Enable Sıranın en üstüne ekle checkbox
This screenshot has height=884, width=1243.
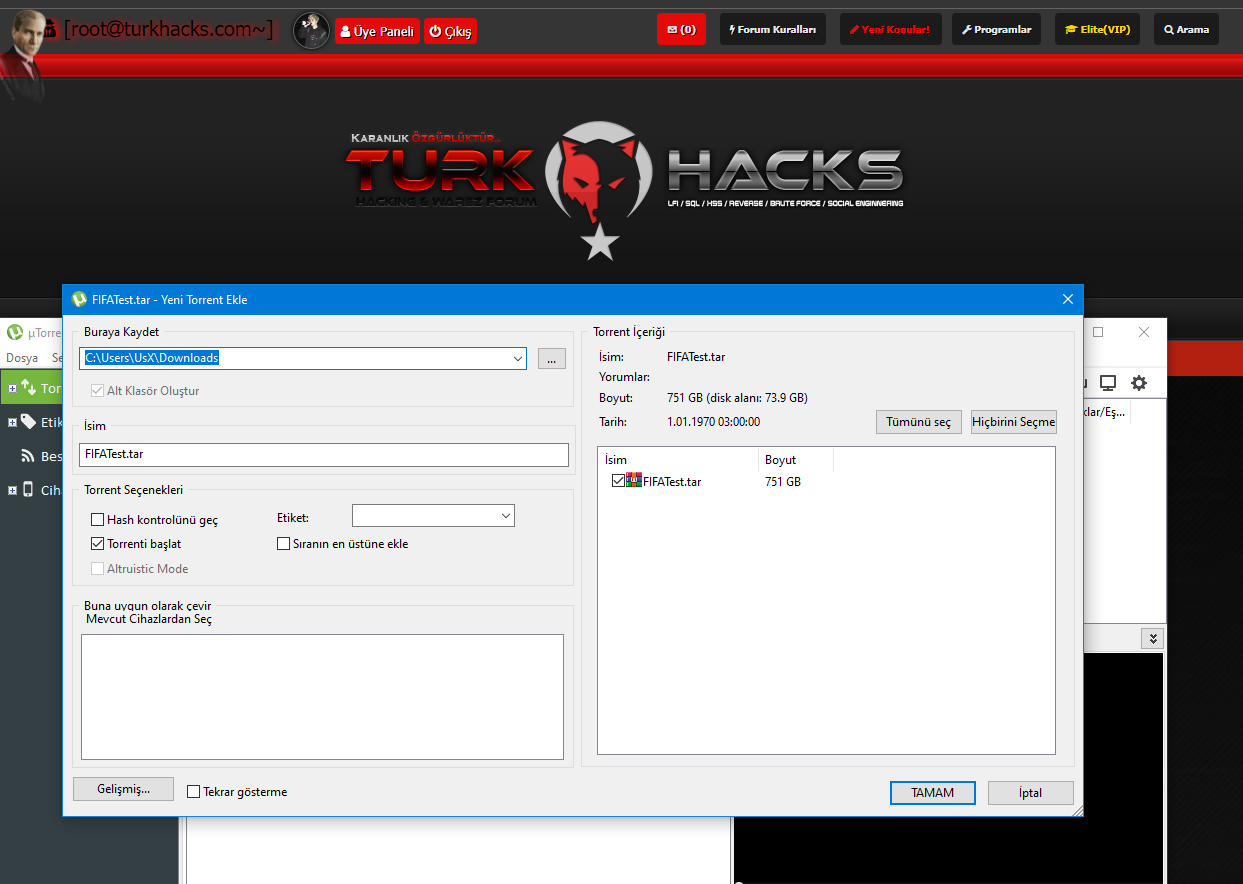(x=283, y=544)
